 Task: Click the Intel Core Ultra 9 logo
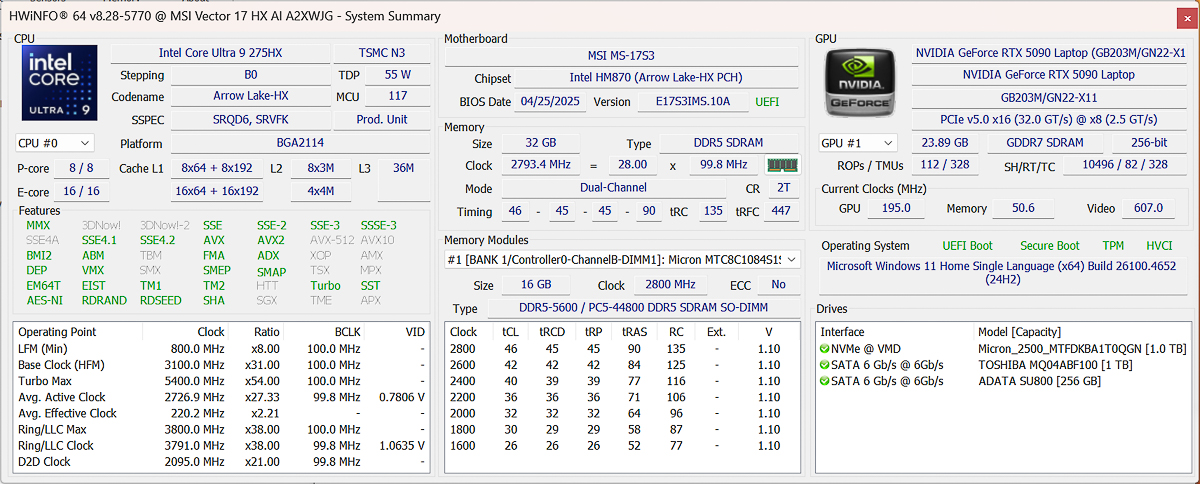pyautogui.click(x=61, y=84)
